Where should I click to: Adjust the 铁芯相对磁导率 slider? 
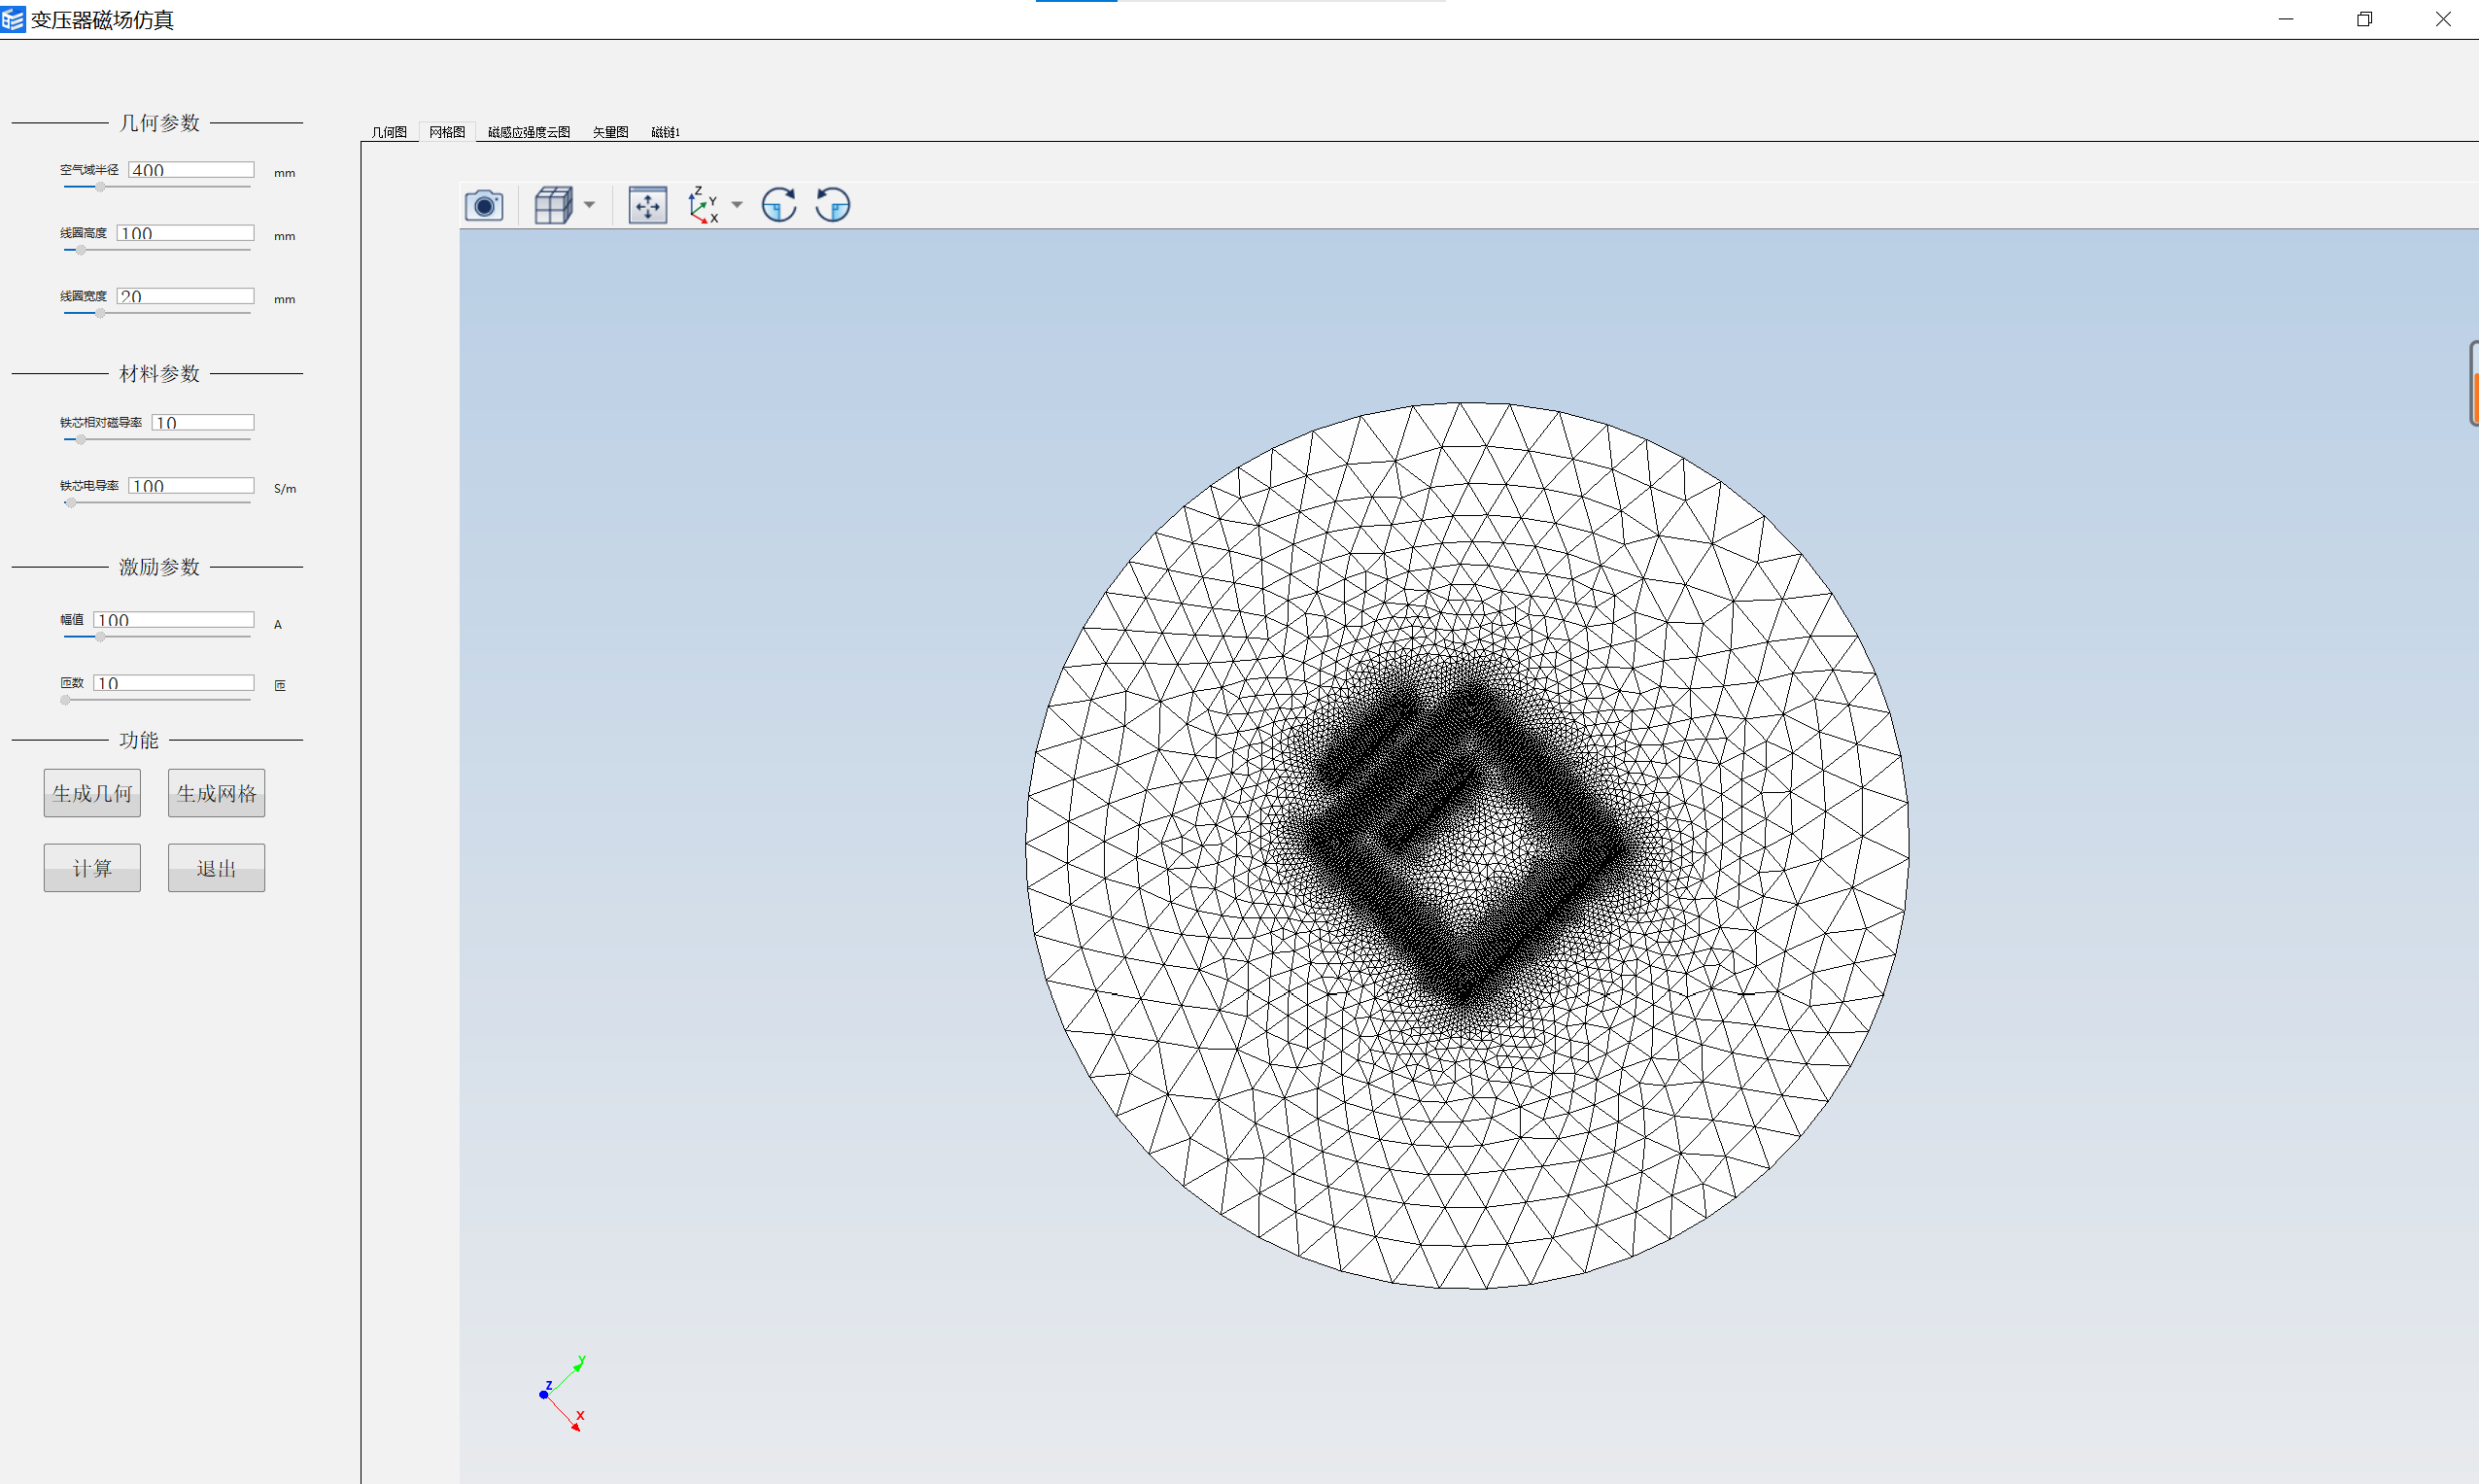coord(156,439)
